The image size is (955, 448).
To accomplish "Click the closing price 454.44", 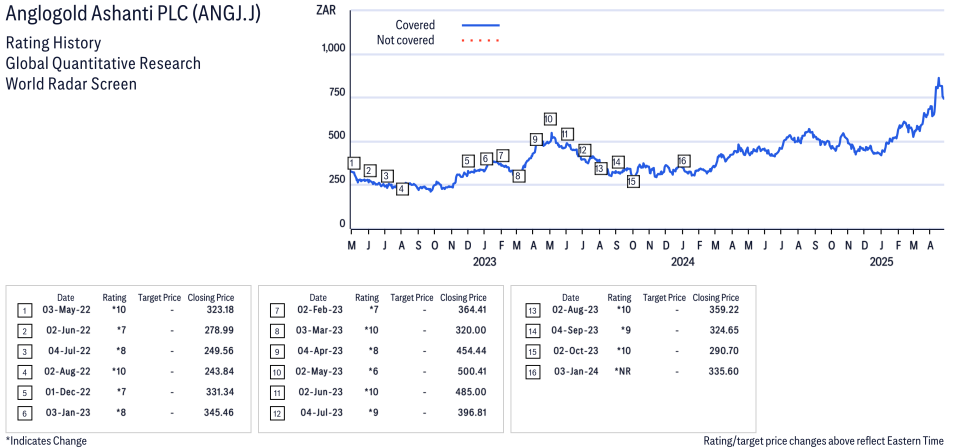I will pos(473,351).
